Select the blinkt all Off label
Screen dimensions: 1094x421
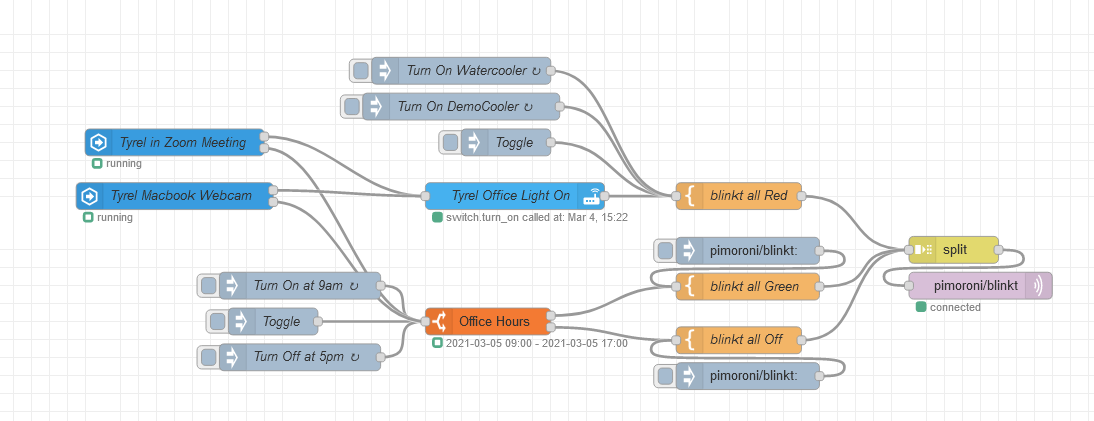(747, 340)
